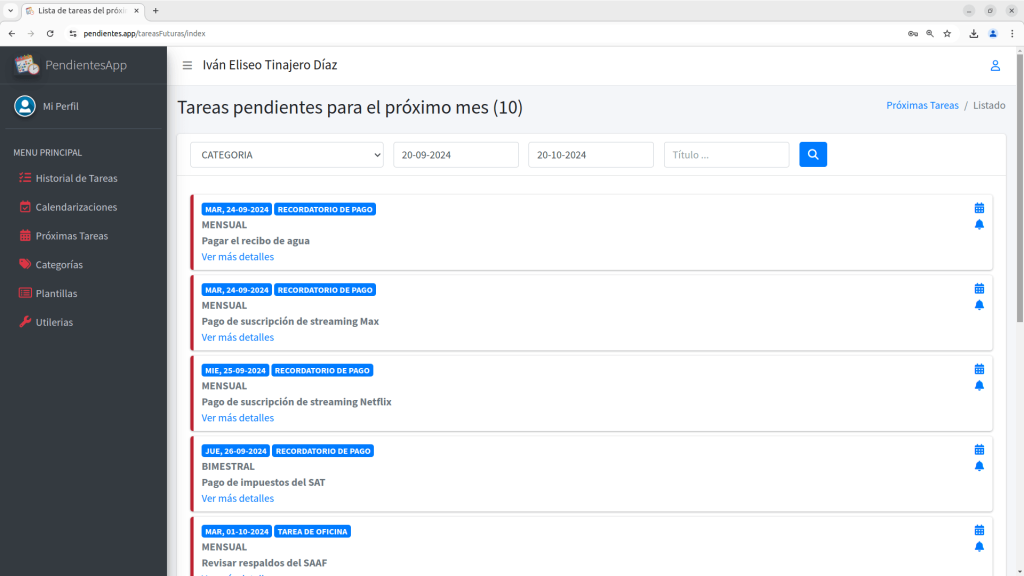The height and width of the screenshot is (576, 1024).
Task: Open calendar icon for Revisar respaldos del SAAF
Action: click(979, 530)
